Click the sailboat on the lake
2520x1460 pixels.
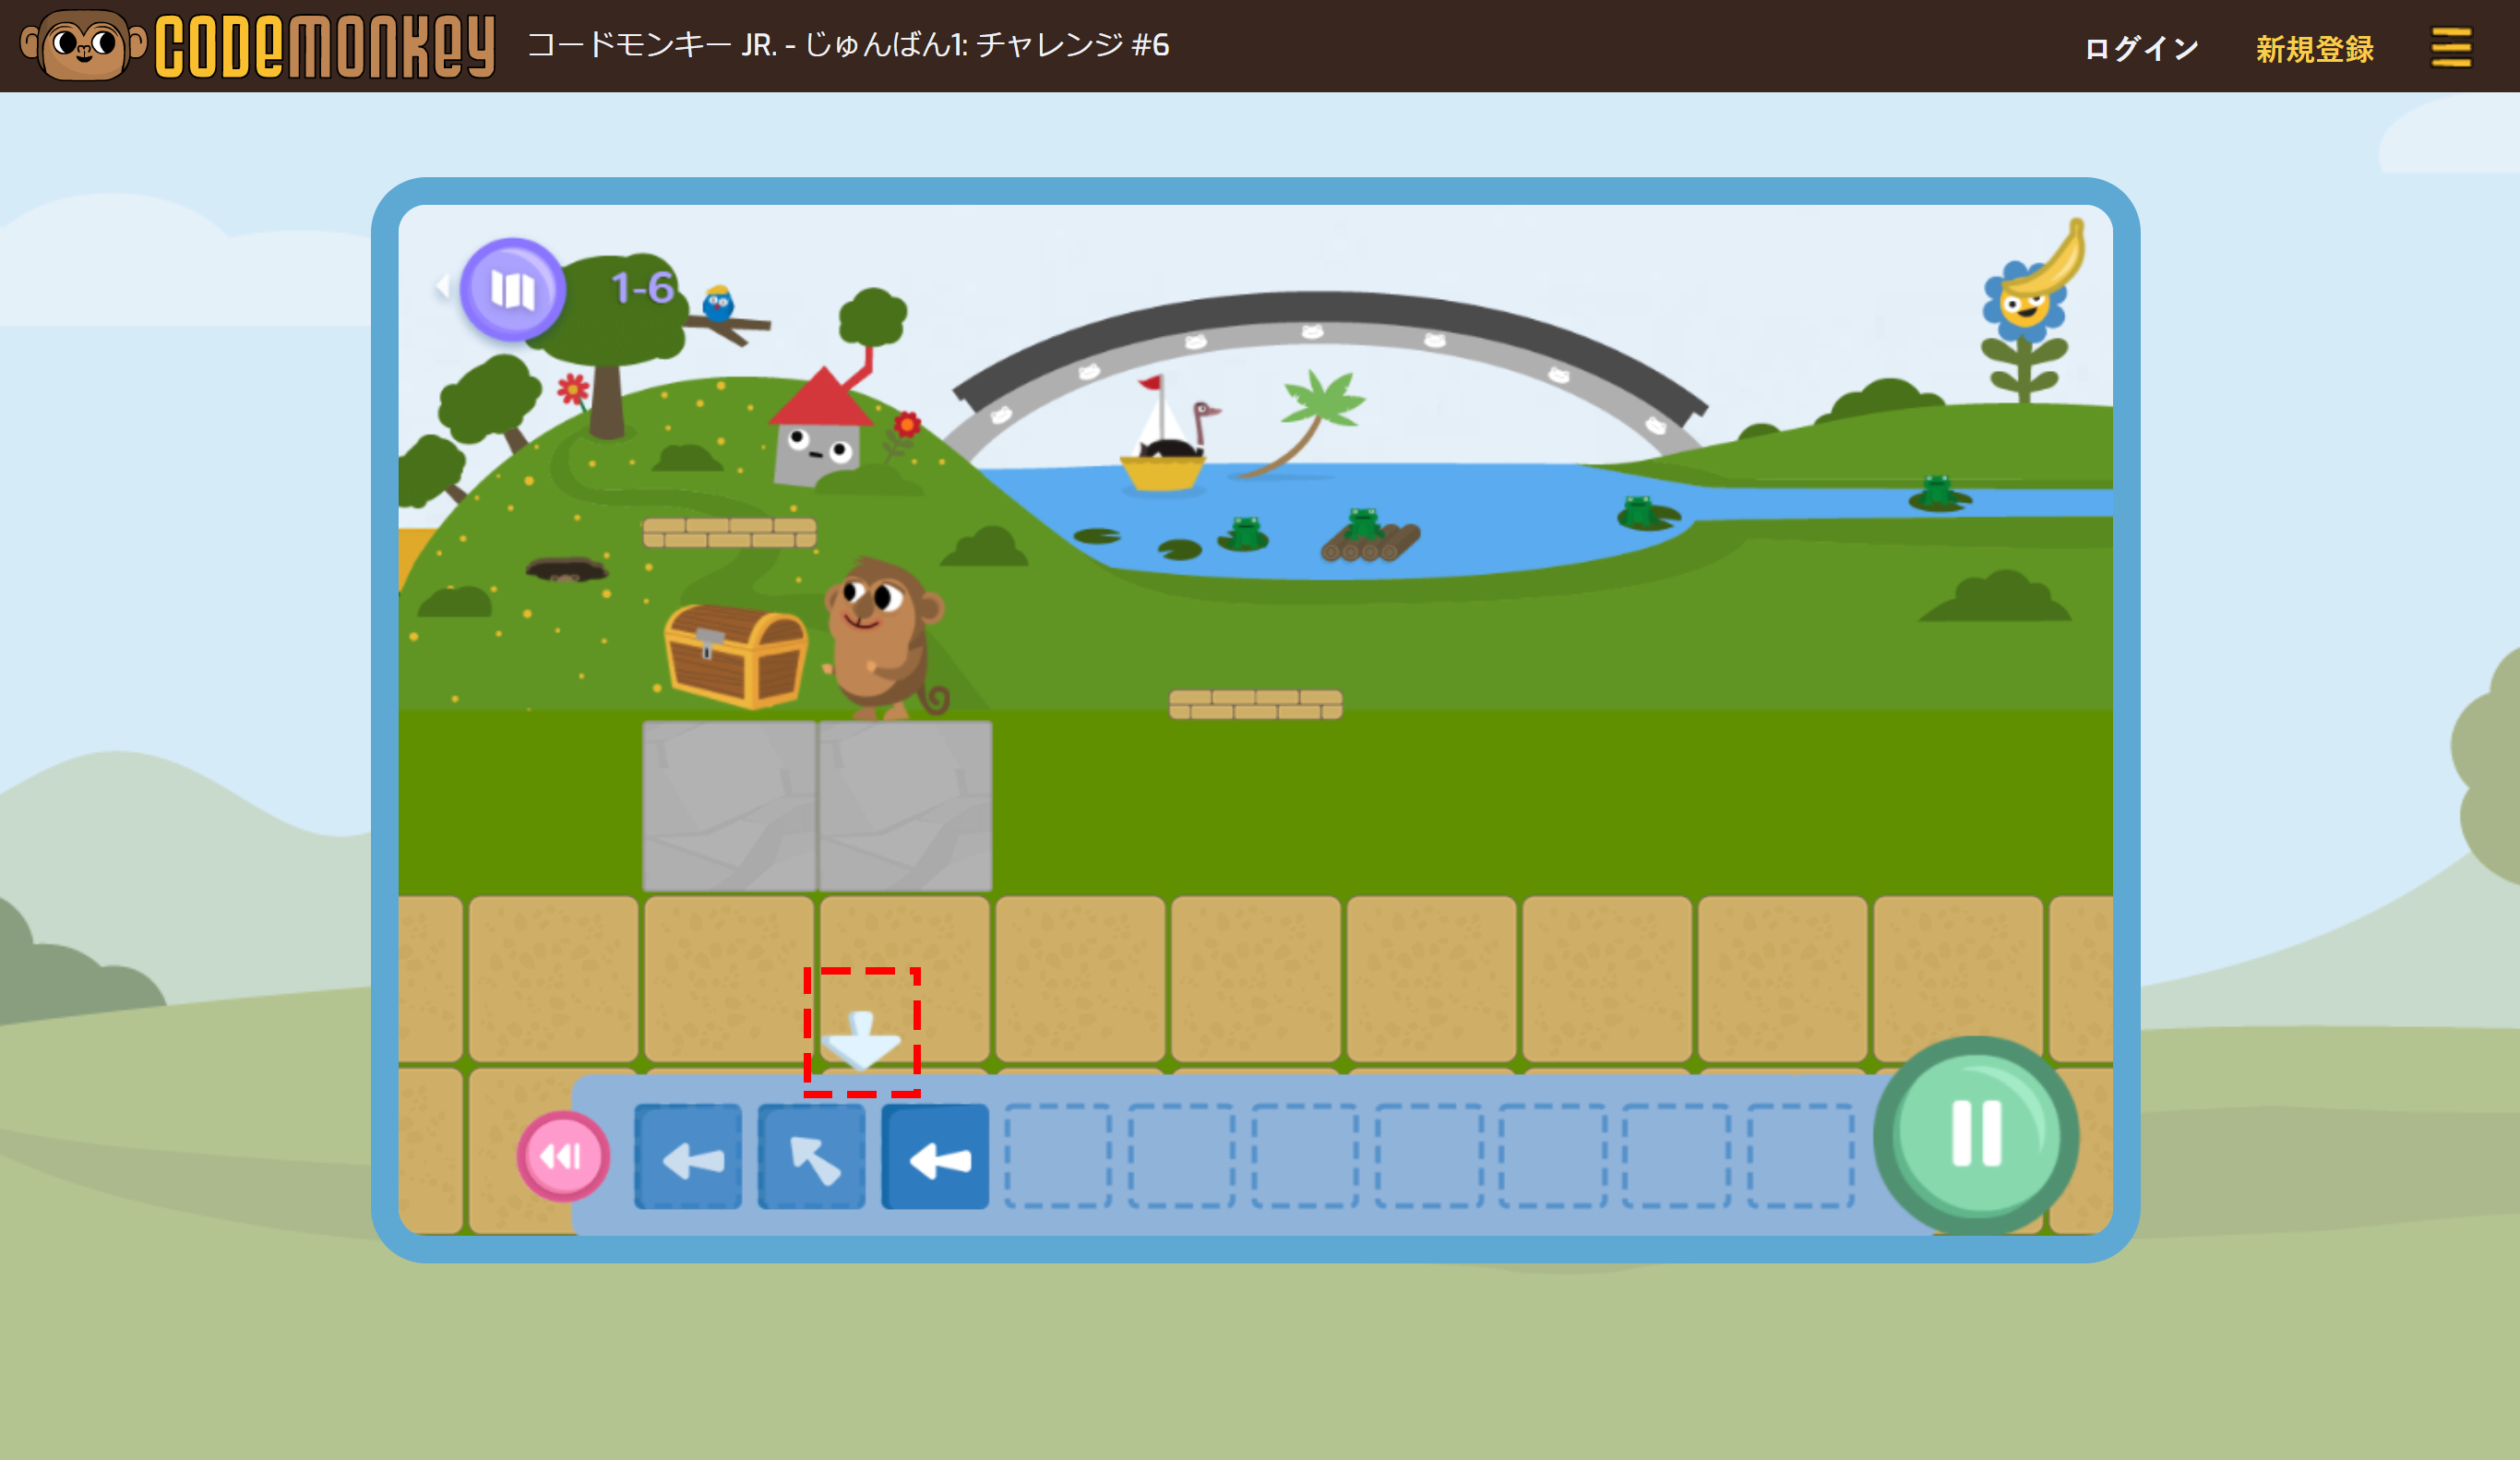coord(1162,440)
